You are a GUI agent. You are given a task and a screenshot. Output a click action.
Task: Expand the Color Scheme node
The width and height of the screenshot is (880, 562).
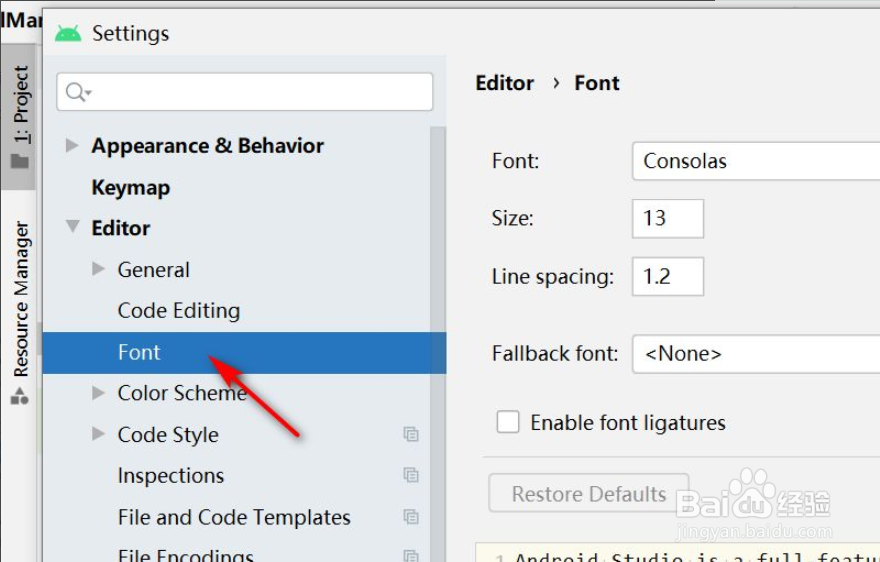tap(98, 393)
